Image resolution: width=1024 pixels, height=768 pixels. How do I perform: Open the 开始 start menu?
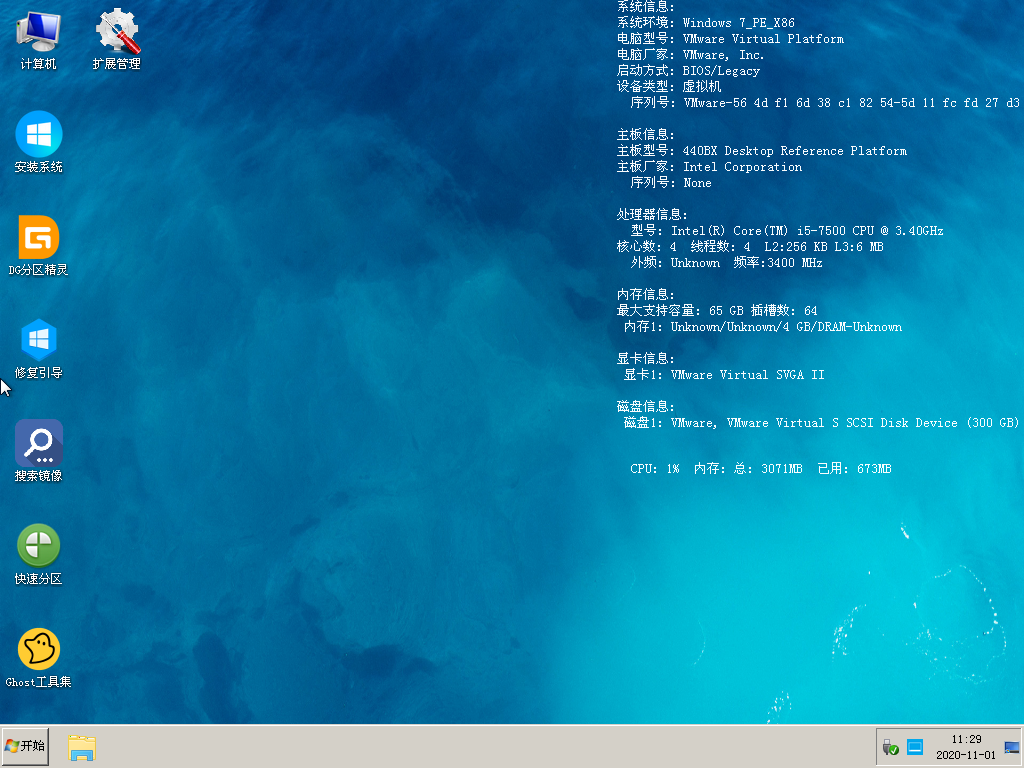coord(25,746)
